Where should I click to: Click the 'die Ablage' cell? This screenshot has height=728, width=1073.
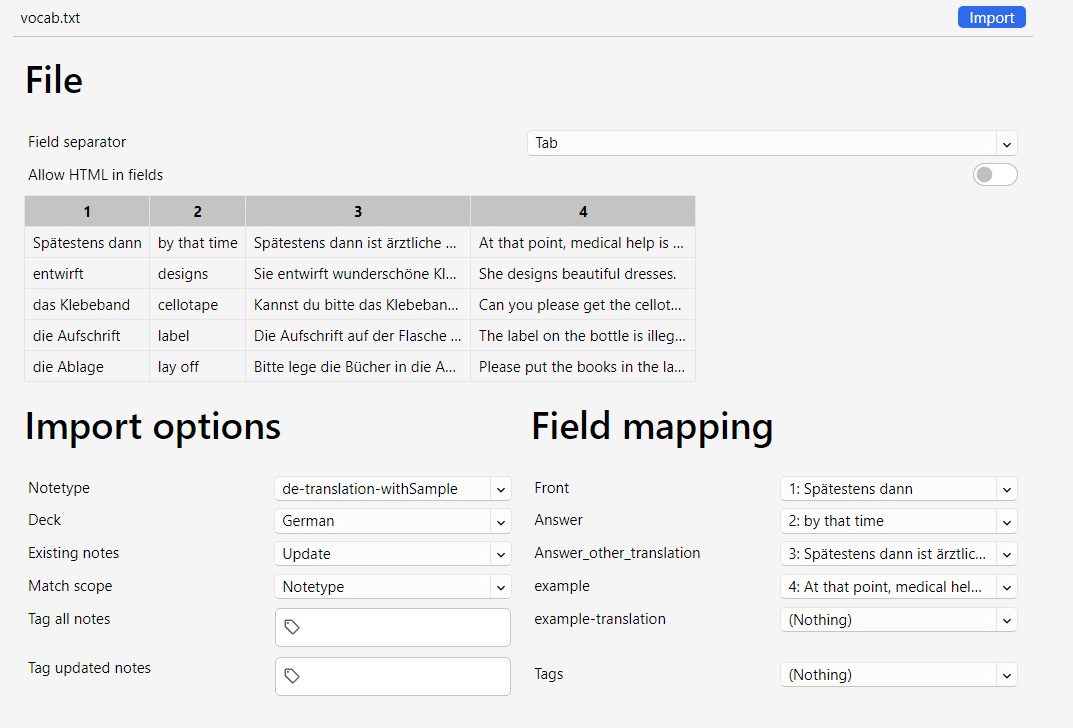[x=87, y=367]
